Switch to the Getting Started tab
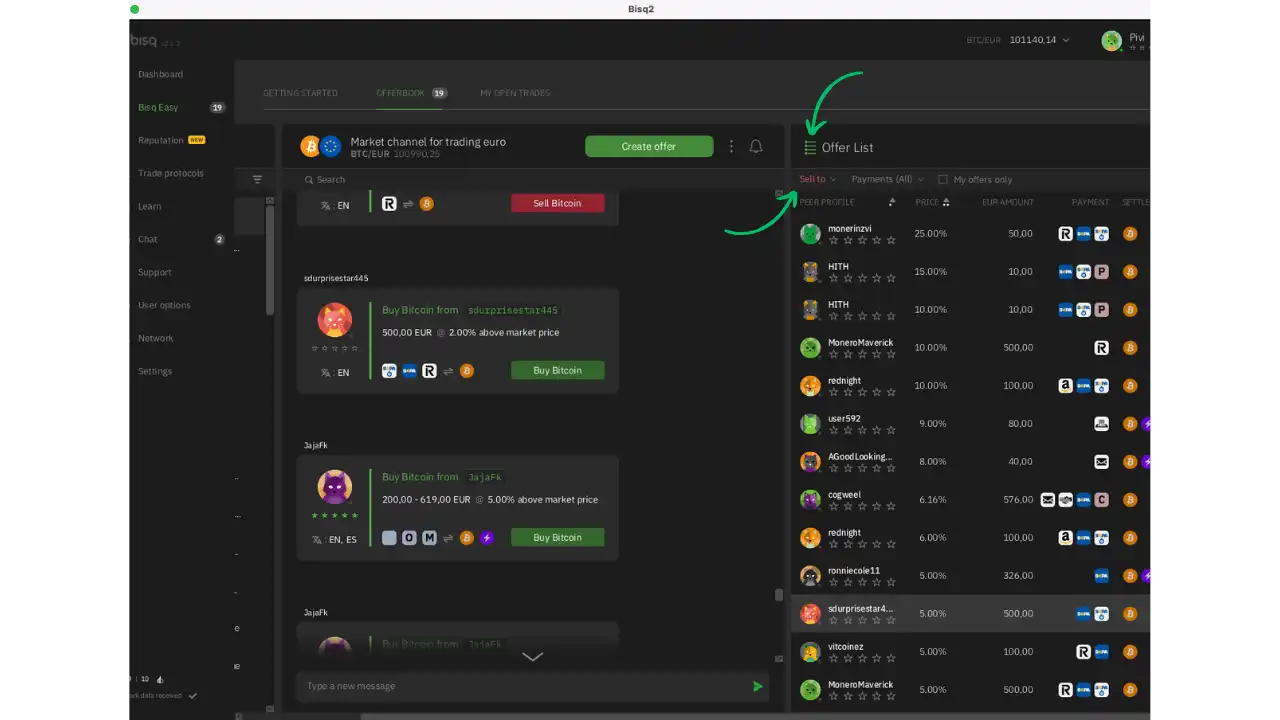 coord(300,93)
